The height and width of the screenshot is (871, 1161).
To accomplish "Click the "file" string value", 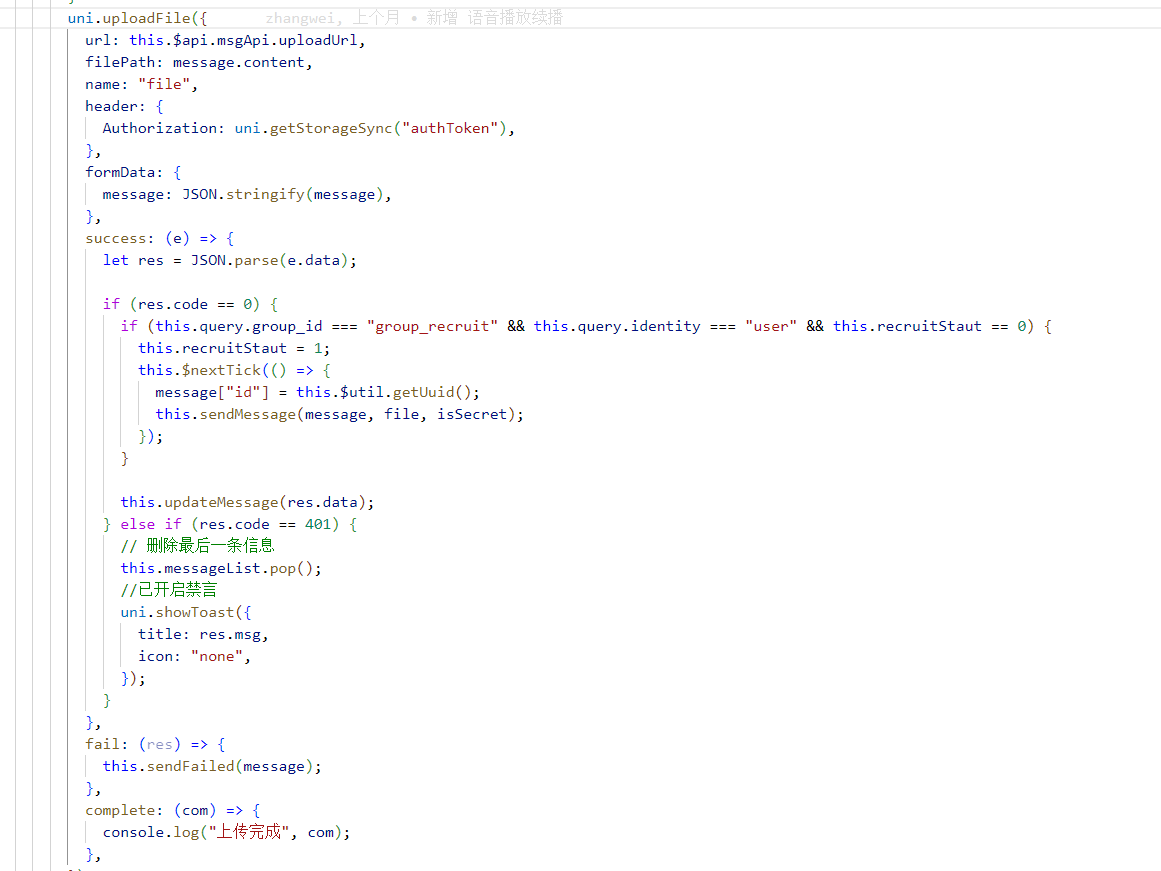I will [x=167, y=84].
